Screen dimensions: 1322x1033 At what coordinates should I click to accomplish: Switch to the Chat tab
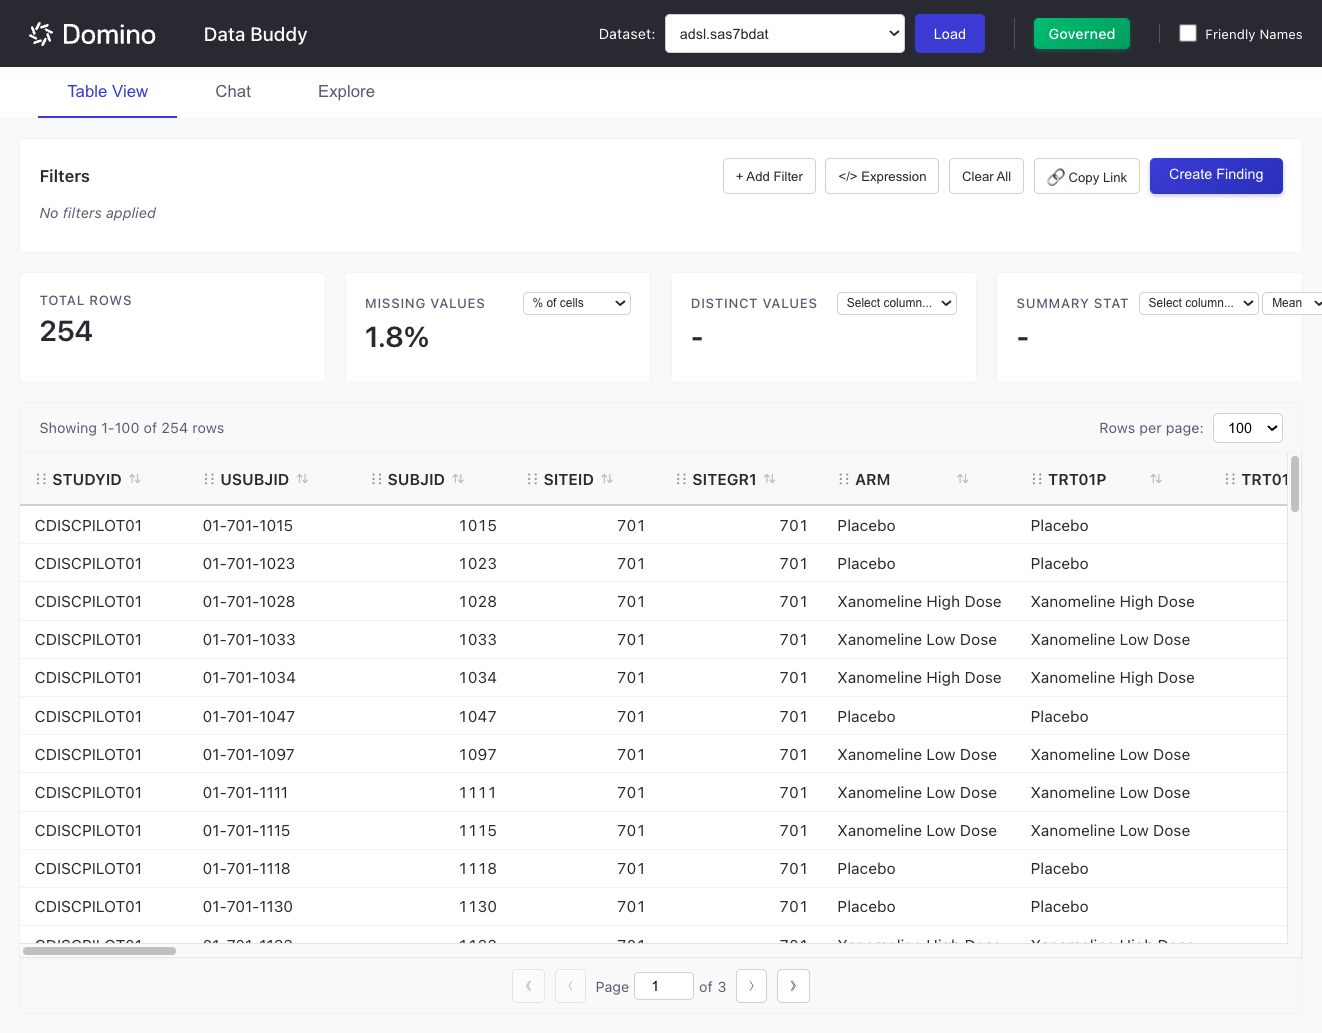tap(232, 91)
